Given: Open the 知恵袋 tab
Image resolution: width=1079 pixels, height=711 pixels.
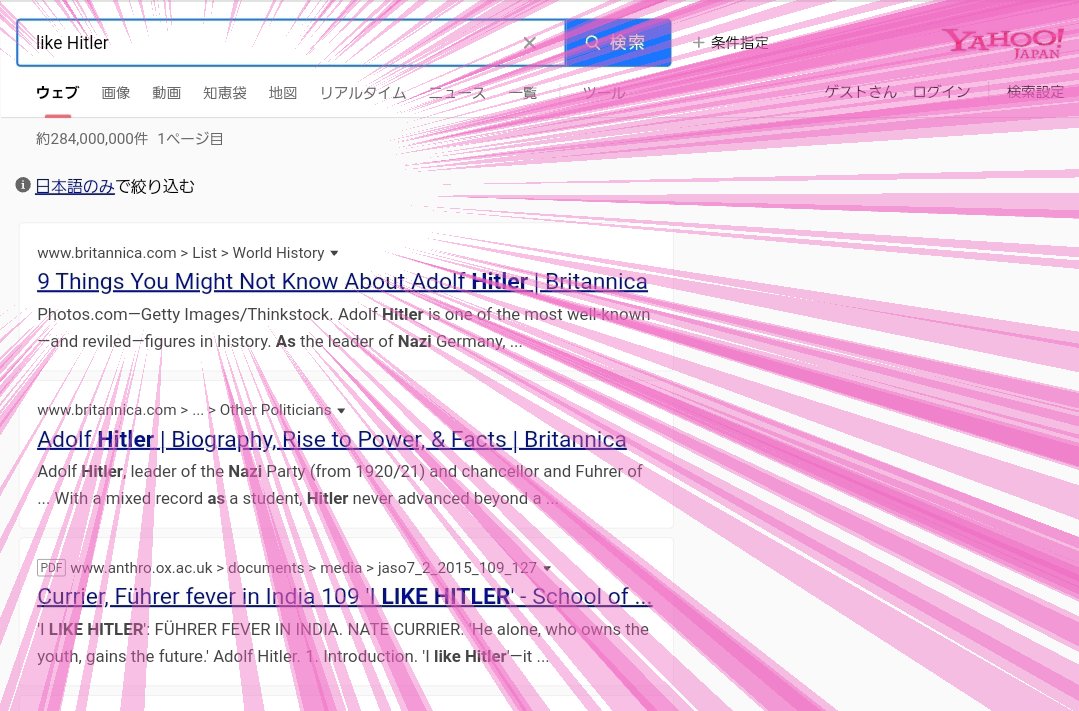Looking at the screenshot, I should (x=225, y=92).
